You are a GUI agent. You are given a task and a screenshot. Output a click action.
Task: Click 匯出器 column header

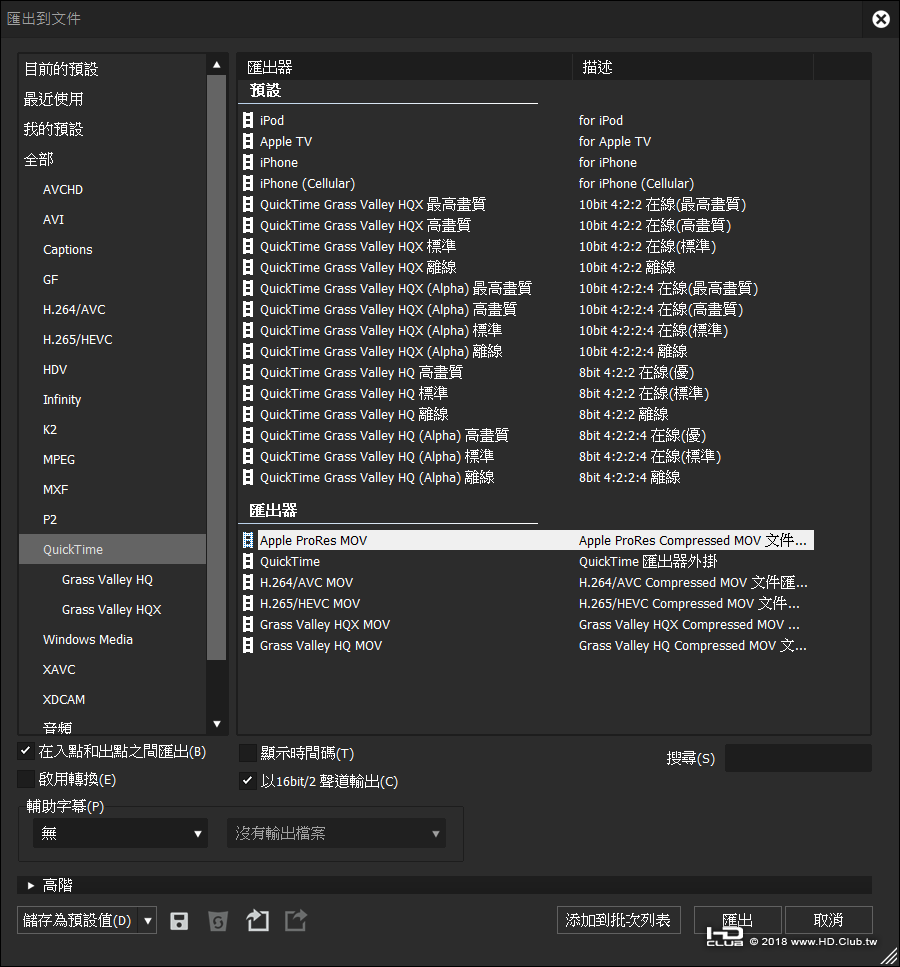(x=406, y=67)
